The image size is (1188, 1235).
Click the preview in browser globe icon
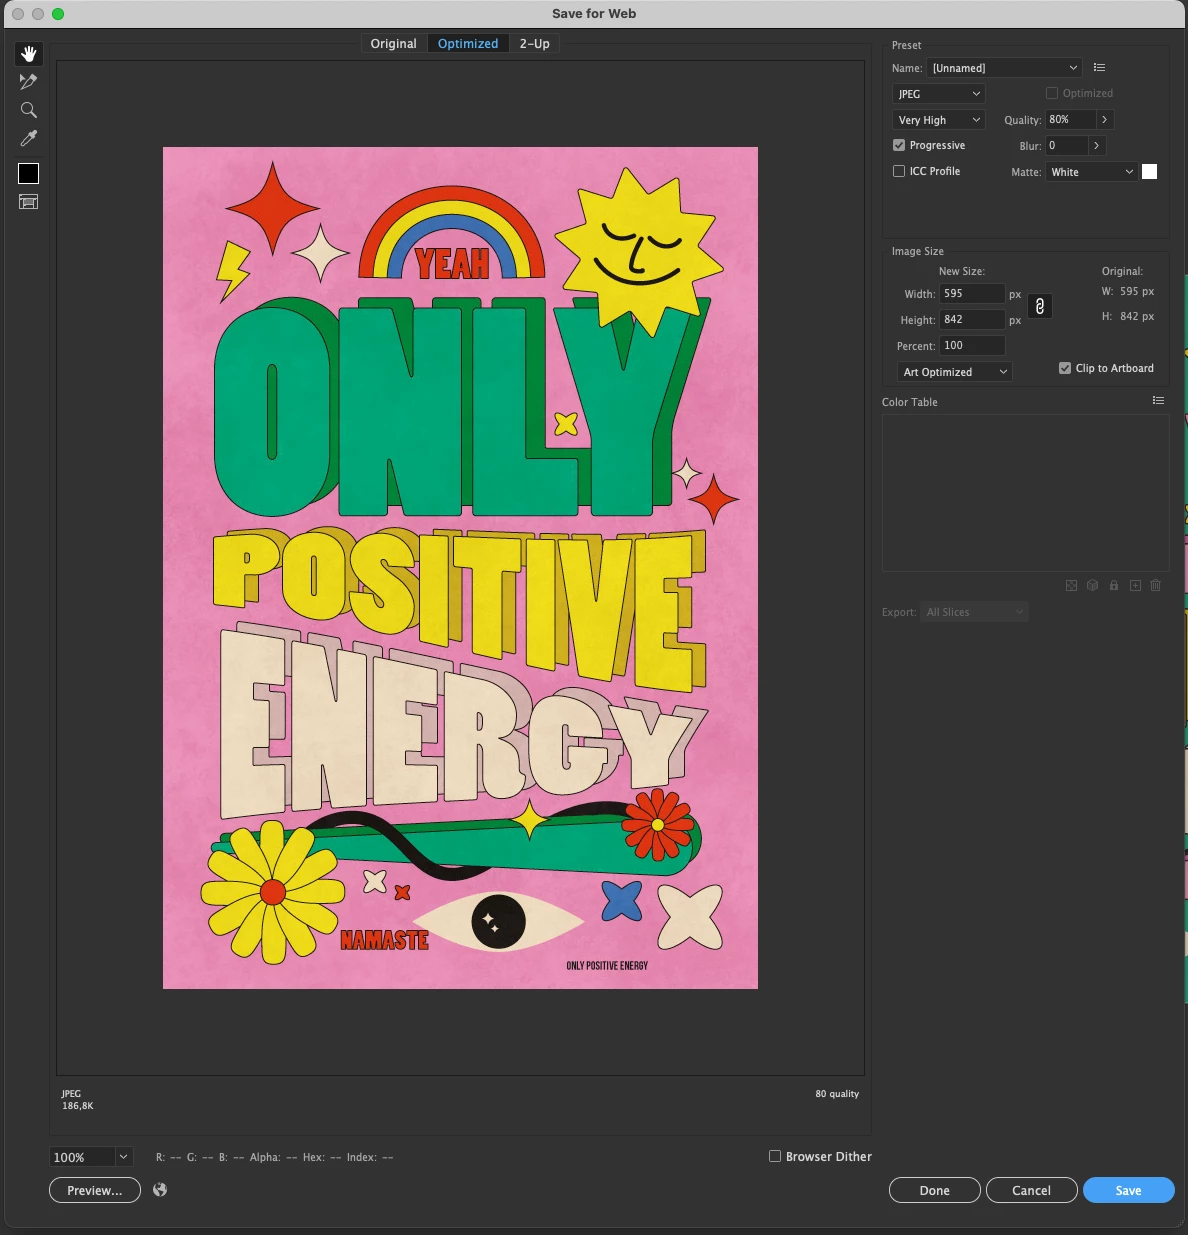(x=160, y=1190)
